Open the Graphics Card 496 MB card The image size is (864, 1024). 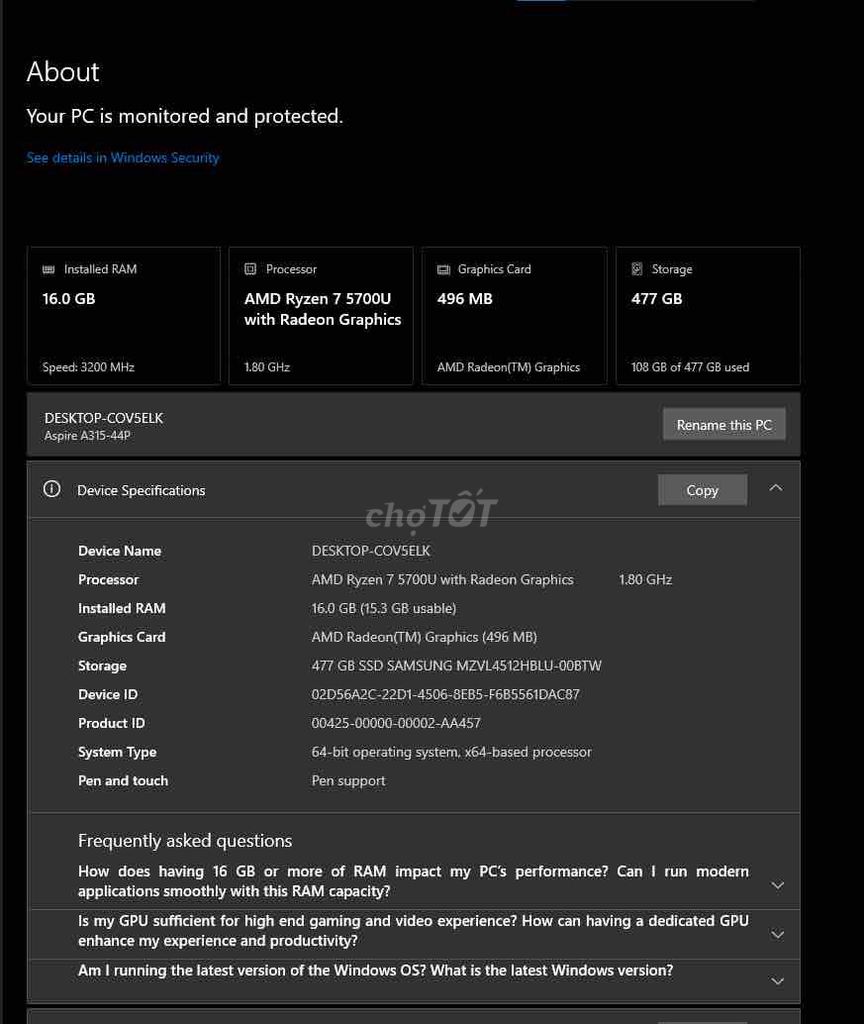coord(514,316)
